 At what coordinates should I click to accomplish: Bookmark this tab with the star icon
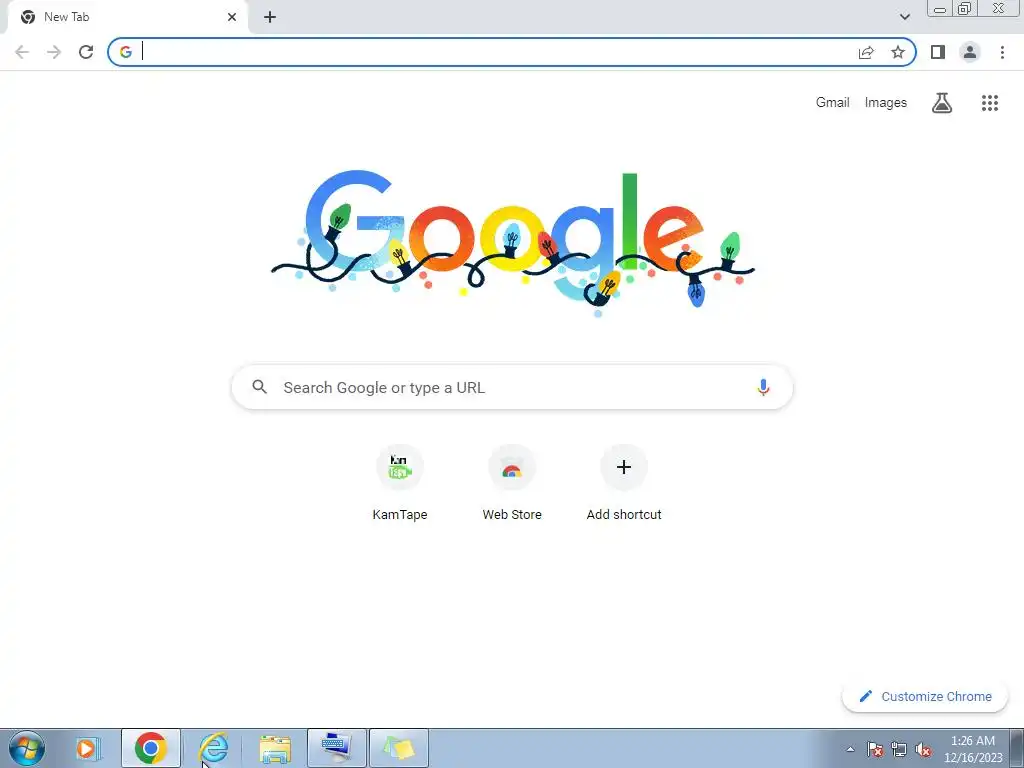point(898,52)
